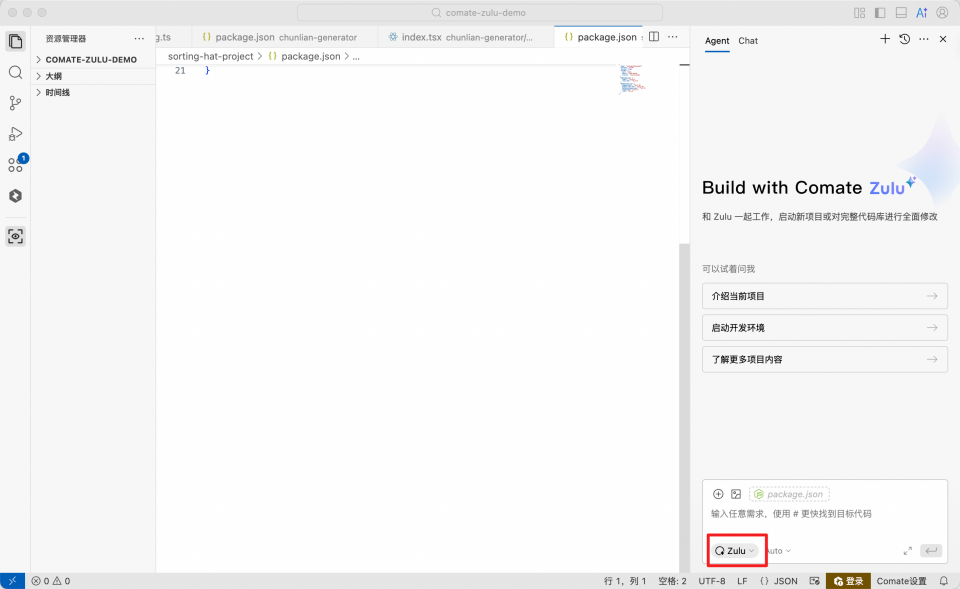Change indentation setting 空格: 2
Image resolution: width=960 pixels, height=589 pixels.
[672, 581]
